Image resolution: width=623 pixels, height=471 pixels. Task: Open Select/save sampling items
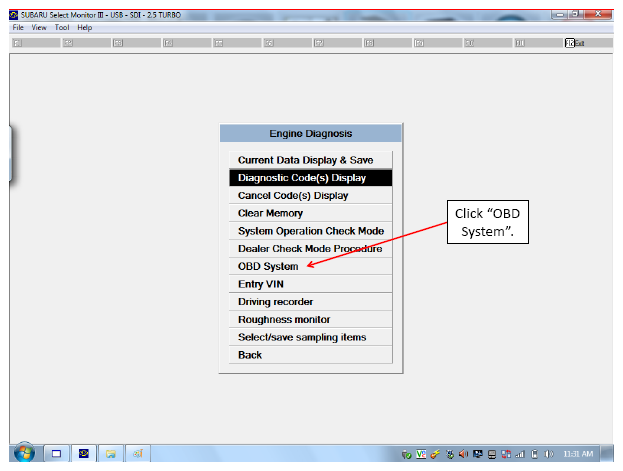click(310, 337)
